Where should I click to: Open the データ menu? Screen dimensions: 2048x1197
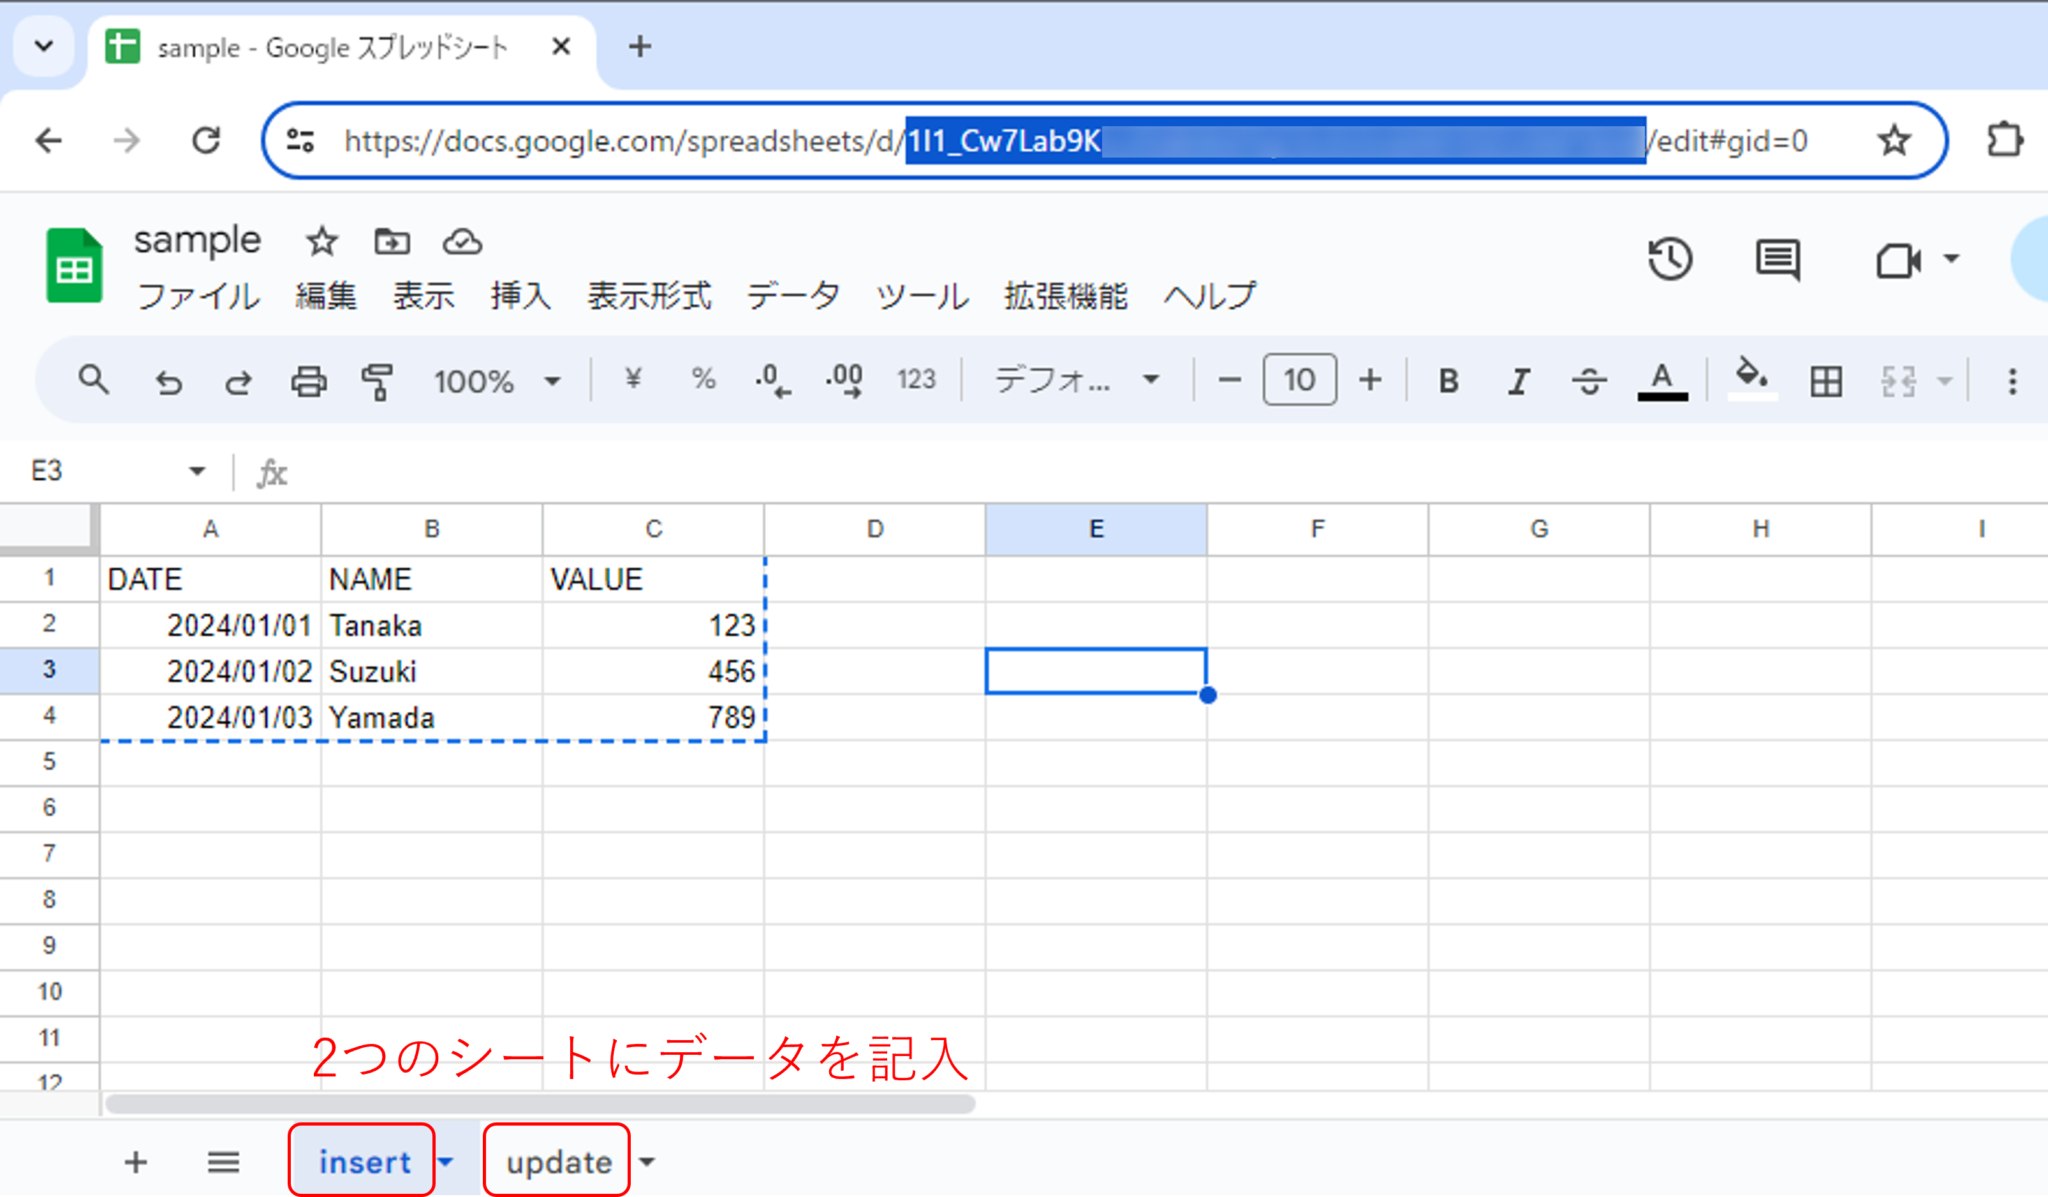(x=793, y=296)
